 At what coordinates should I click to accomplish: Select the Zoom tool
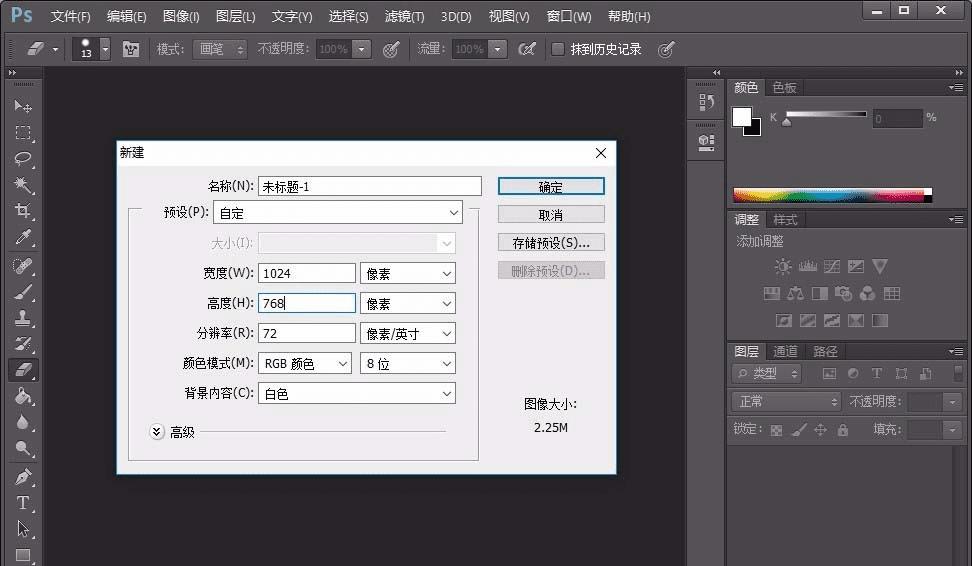coord(23,449)
